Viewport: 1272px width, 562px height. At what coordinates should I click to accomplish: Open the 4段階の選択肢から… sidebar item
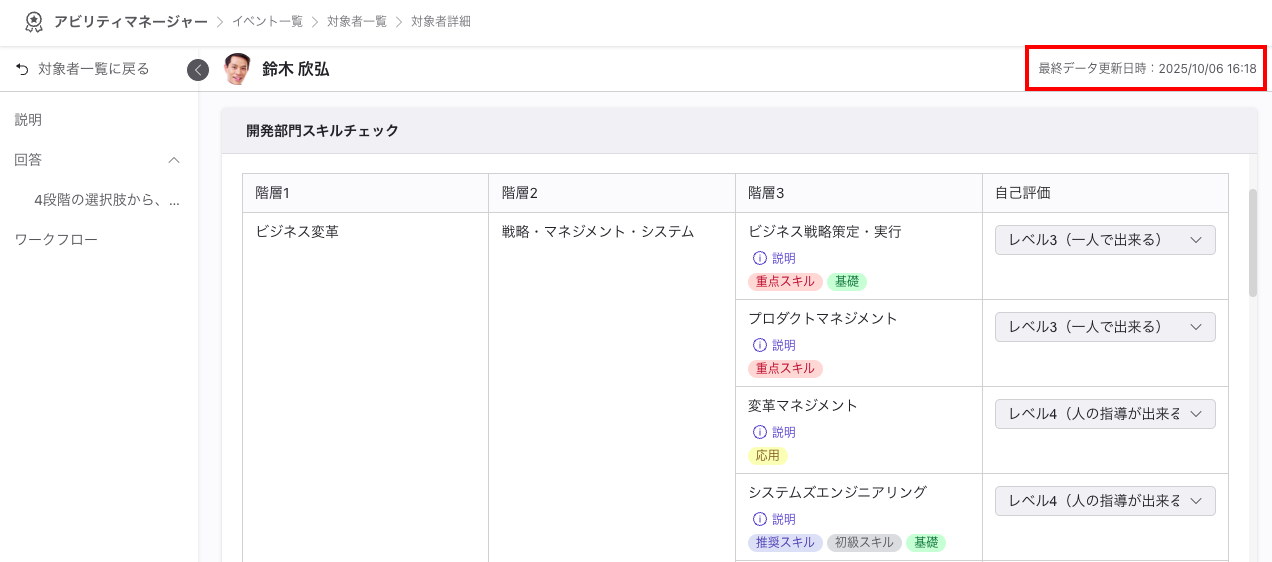click(x=107, y=200)
